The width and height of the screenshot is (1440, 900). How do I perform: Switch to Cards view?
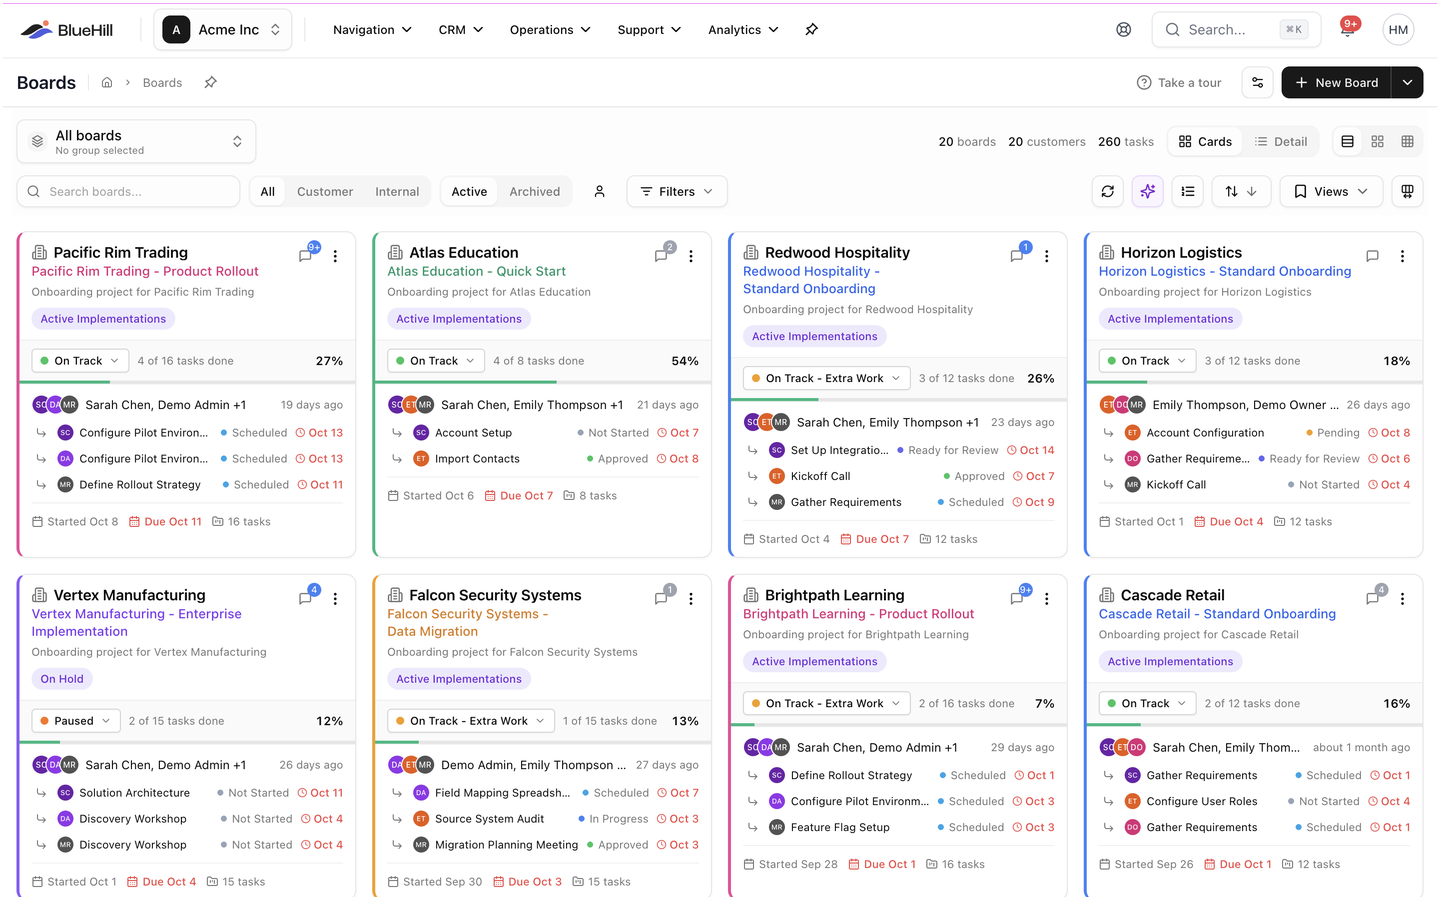point(1205,142)
